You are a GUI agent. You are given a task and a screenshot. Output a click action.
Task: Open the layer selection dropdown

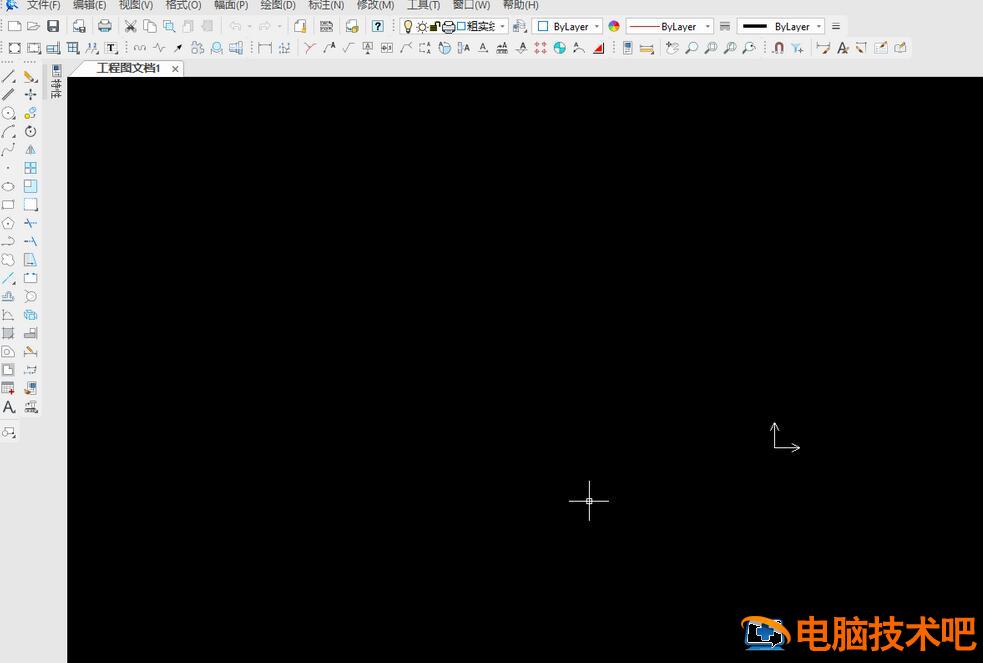tap(503, 26)
